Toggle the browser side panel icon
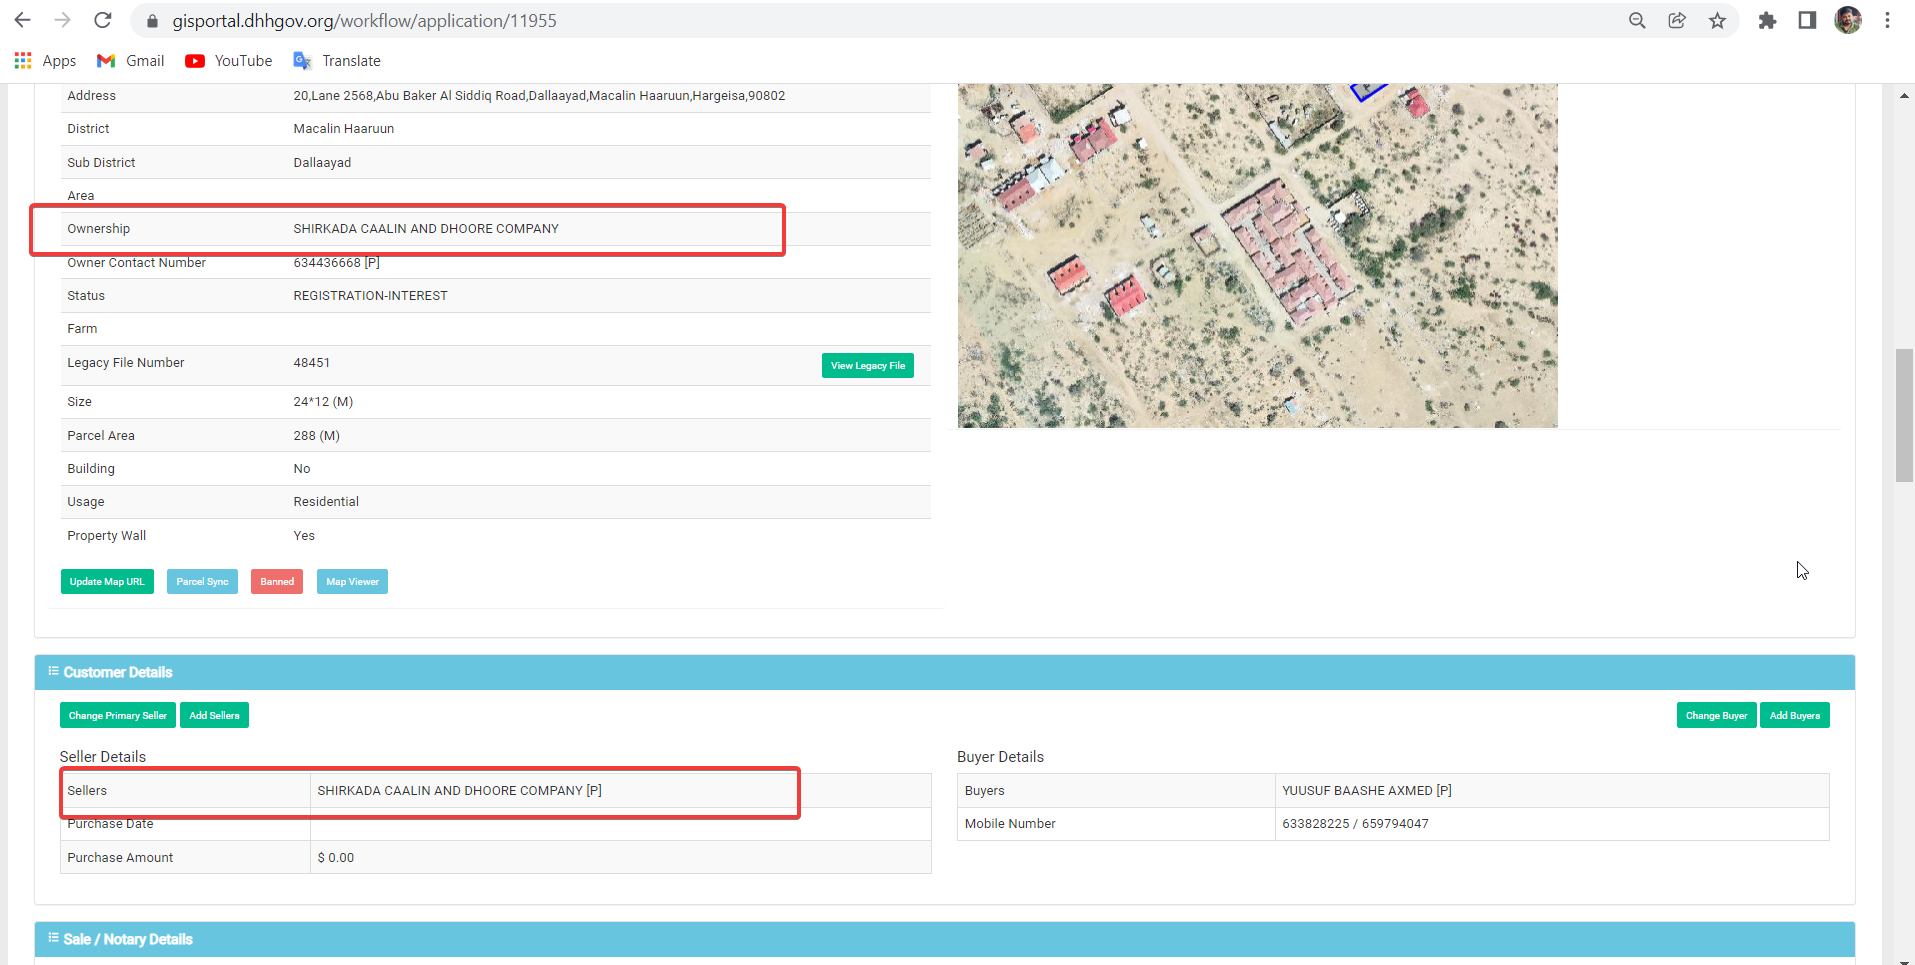Viewport: 1915px width, 965px height. [x=1807, y=20]
